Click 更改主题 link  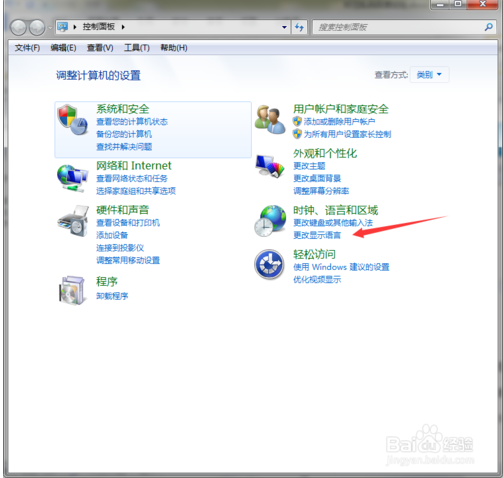(309, 166)
